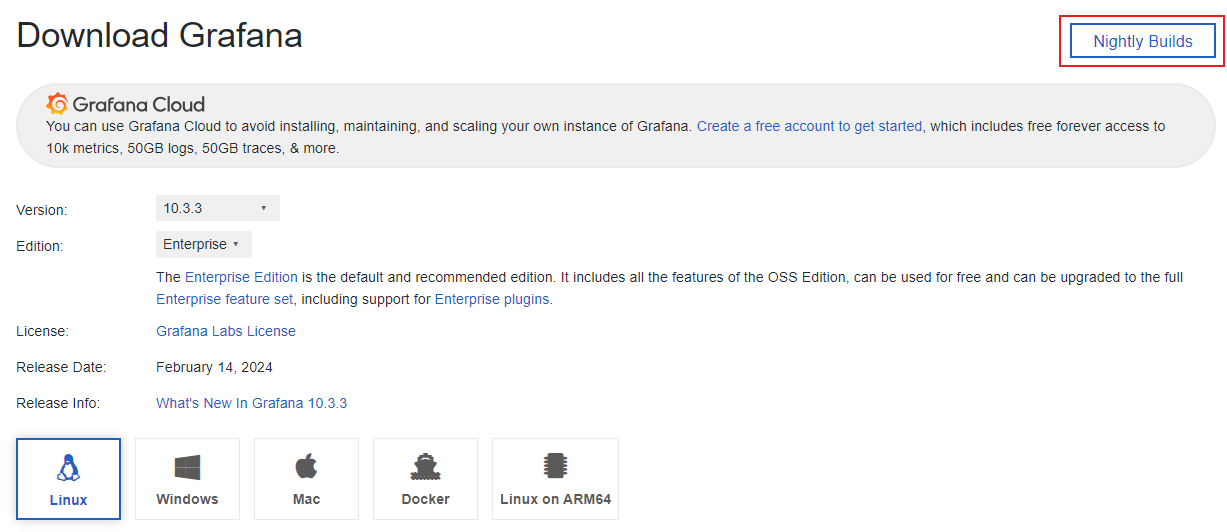The width and height of the screenshot is (1227, 532).
Task: Open the Enterprise Edition link
Action: (x=241, y=277)
